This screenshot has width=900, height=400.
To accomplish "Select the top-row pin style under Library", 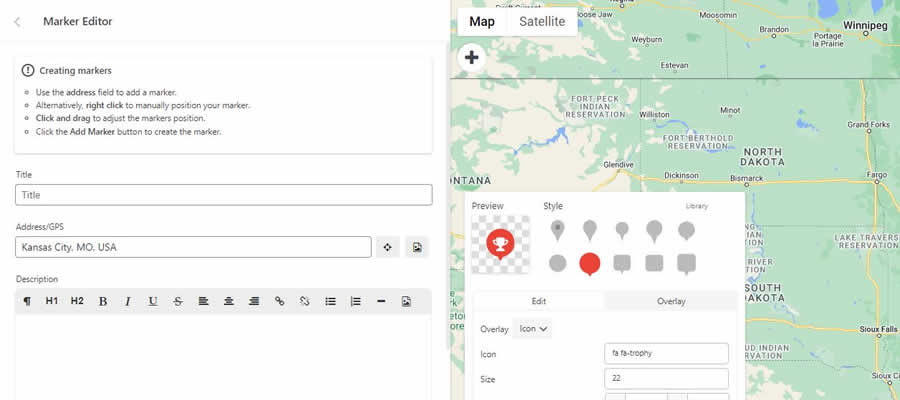I will 686,231.
